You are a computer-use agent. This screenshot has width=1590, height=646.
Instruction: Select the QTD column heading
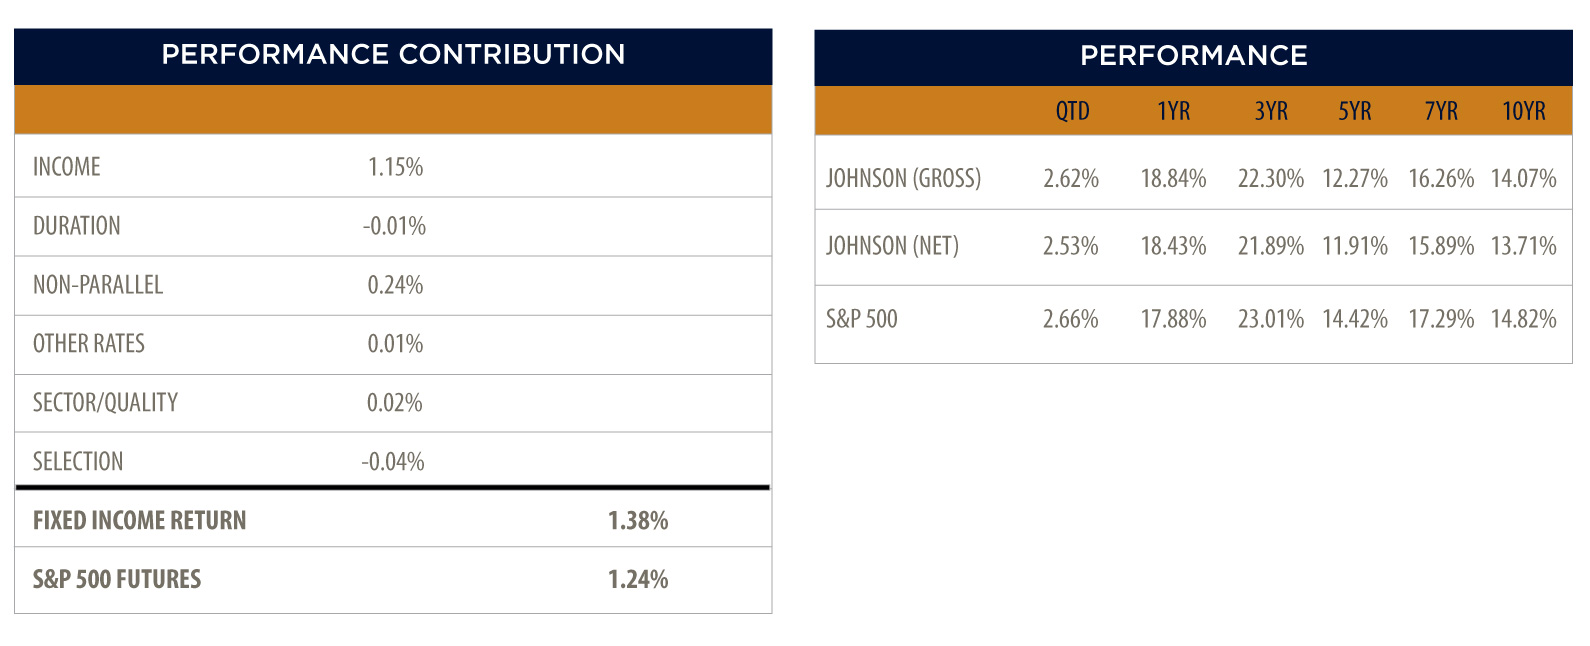(1072, 111)
